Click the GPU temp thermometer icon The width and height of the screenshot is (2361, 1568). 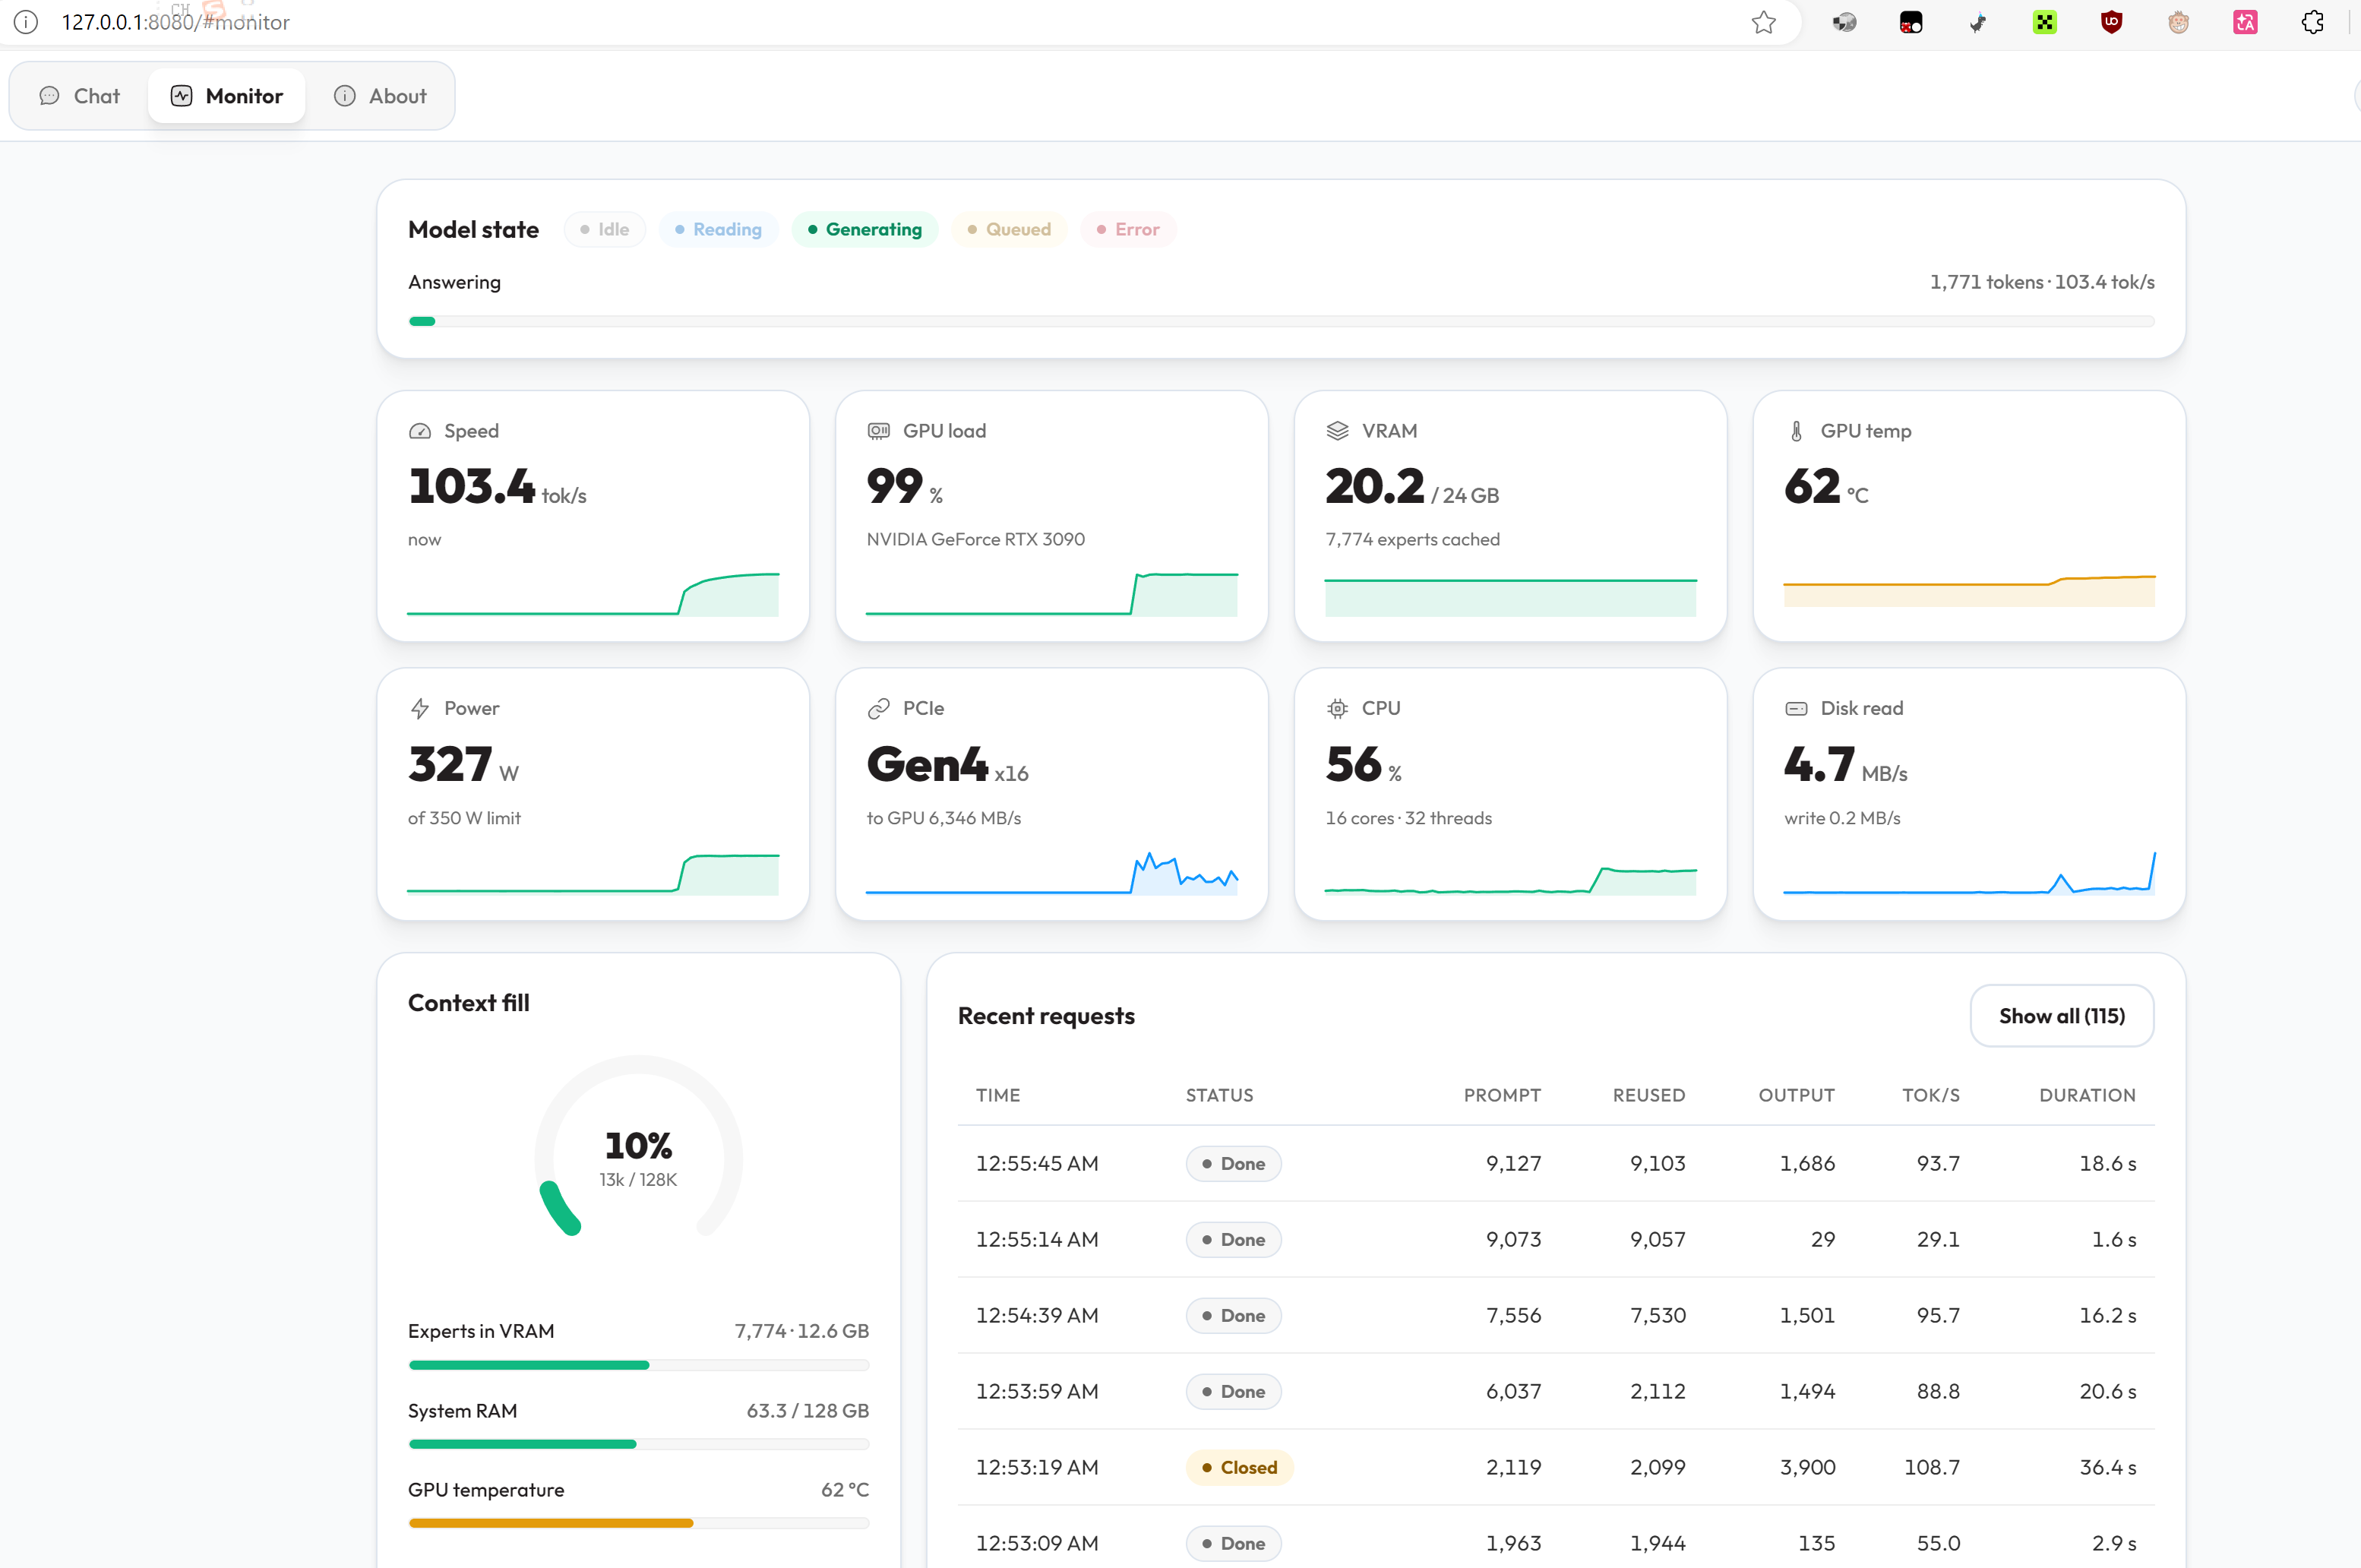click(x=1796, y=431)
